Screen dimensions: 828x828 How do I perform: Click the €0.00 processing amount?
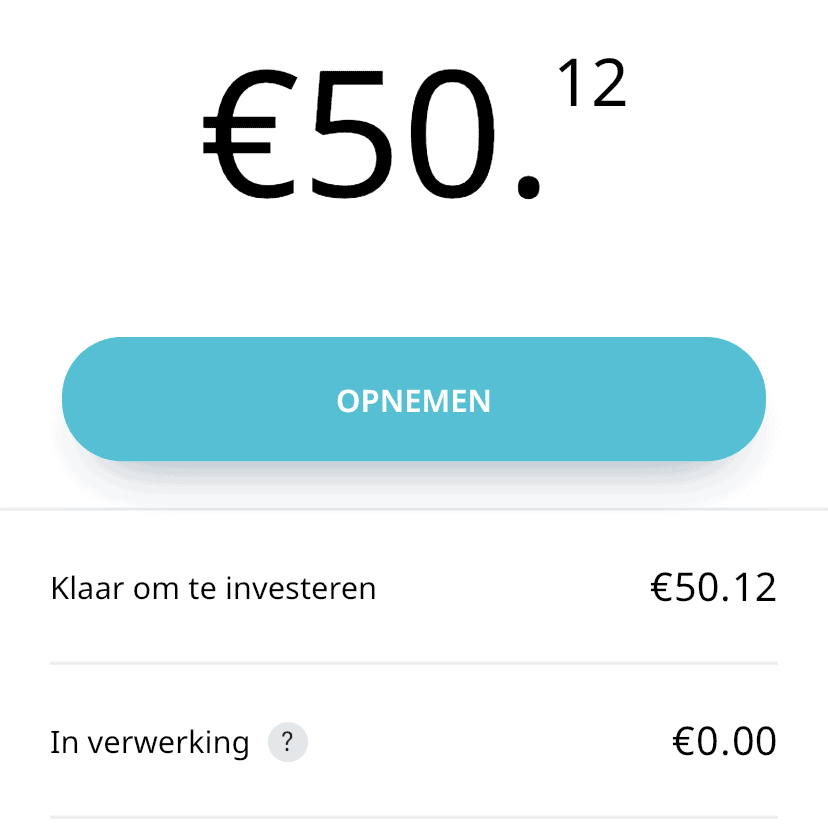click(x=724, y=743)
